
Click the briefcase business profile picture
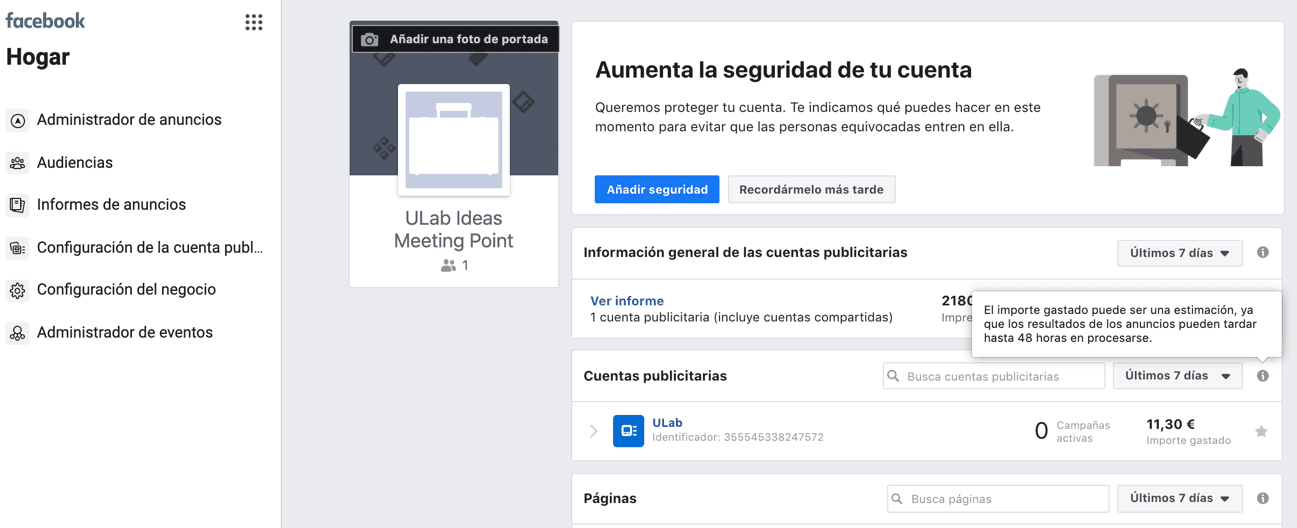click(454, 140)
